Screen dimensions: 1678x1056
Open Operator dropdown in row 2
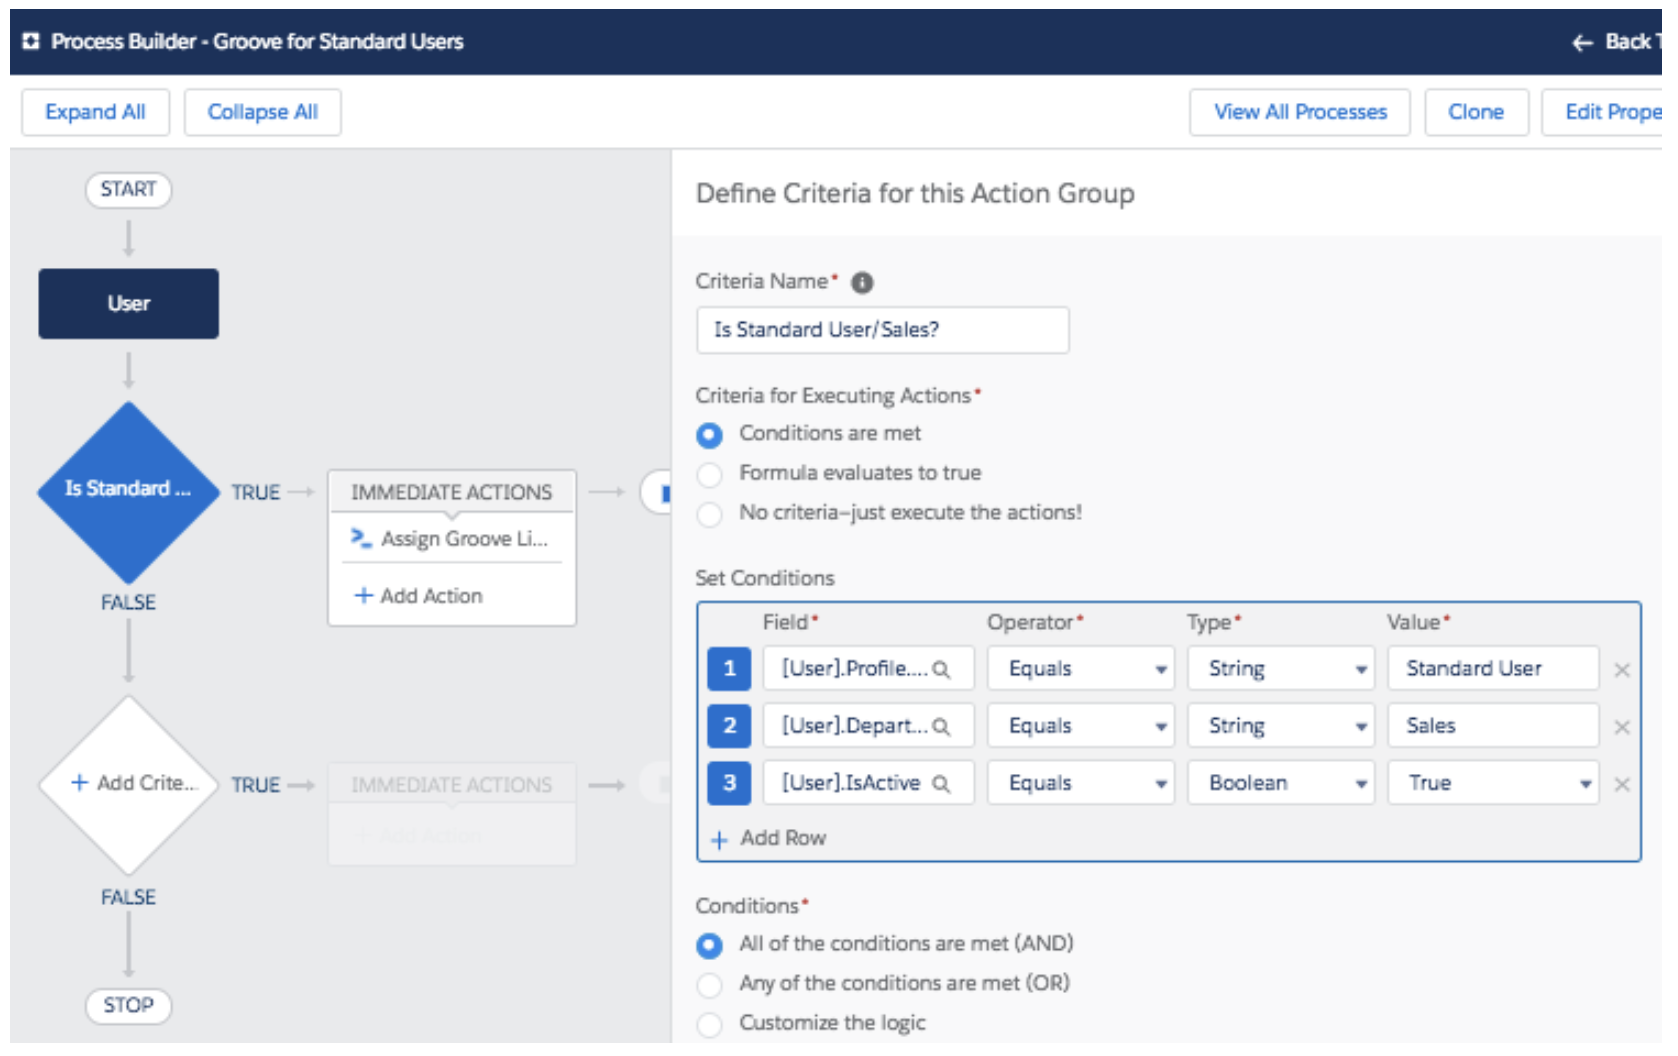point(1081,725)
